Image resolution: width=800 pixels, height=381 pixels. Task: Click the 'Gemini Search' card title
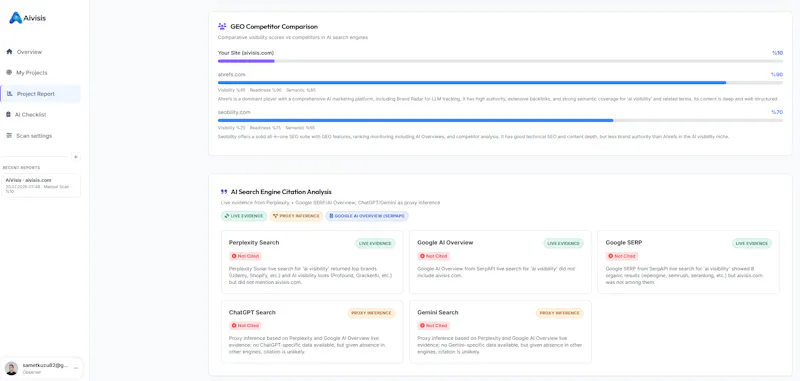(438, 312)
